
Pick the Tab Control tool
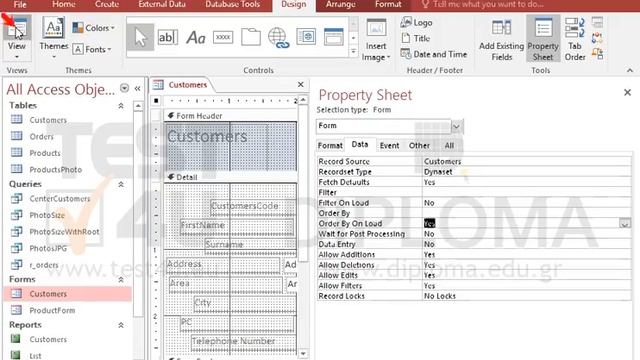[251, 37]
